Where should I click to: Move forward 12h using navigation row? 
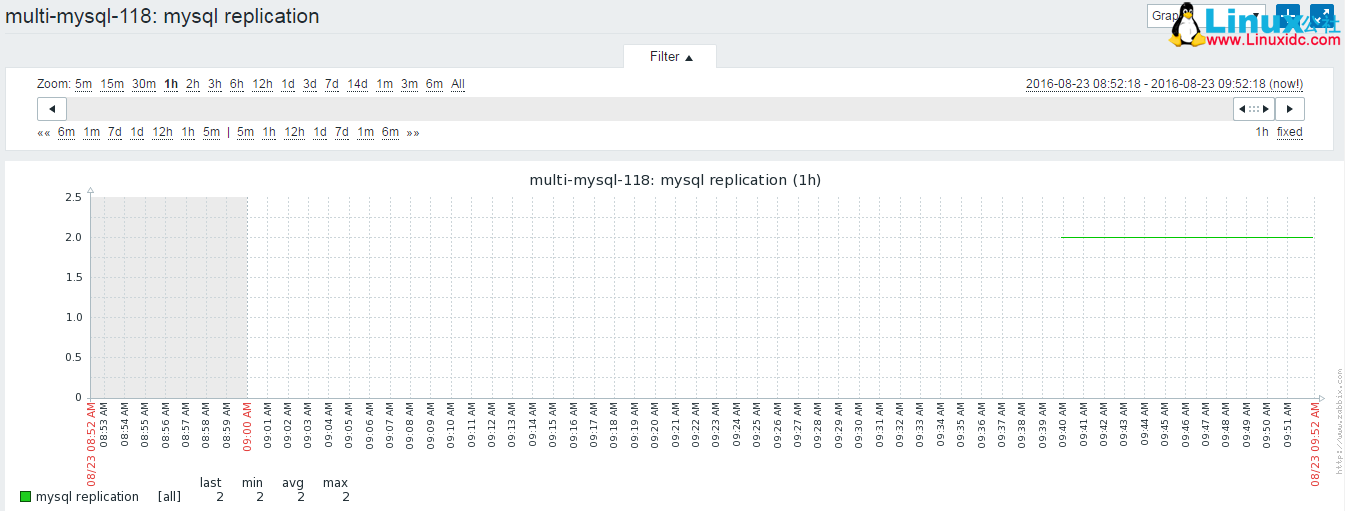(x=294, y=132)
